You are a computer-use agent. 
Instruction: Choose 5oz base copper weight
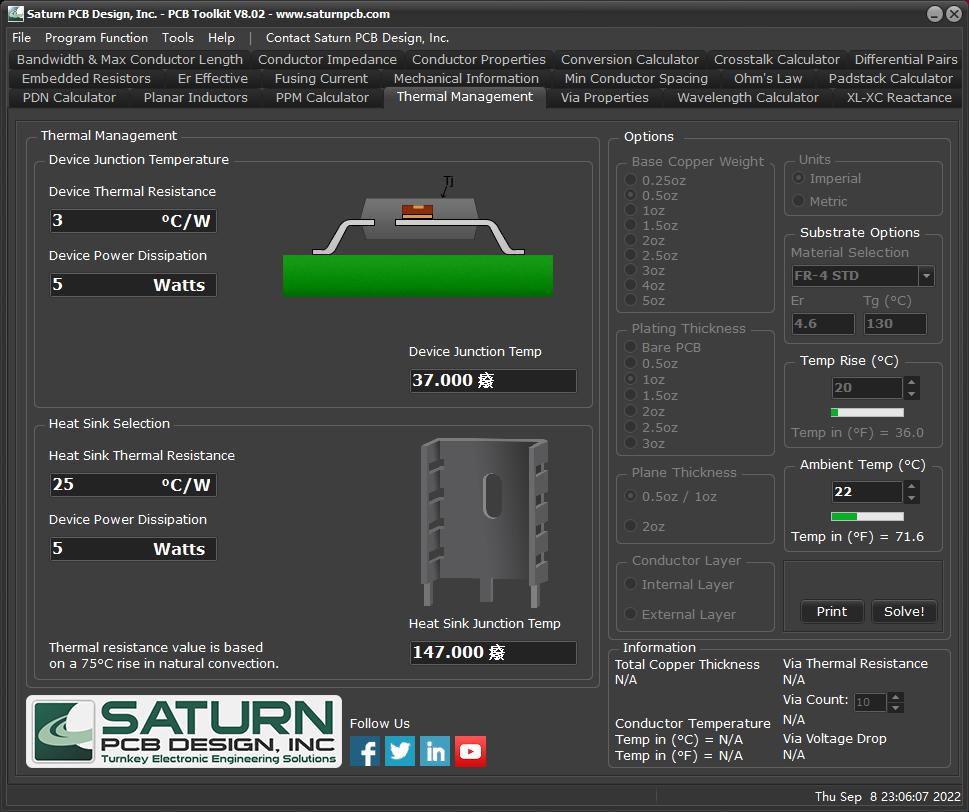pyautogui.click(x=630, y=300)
